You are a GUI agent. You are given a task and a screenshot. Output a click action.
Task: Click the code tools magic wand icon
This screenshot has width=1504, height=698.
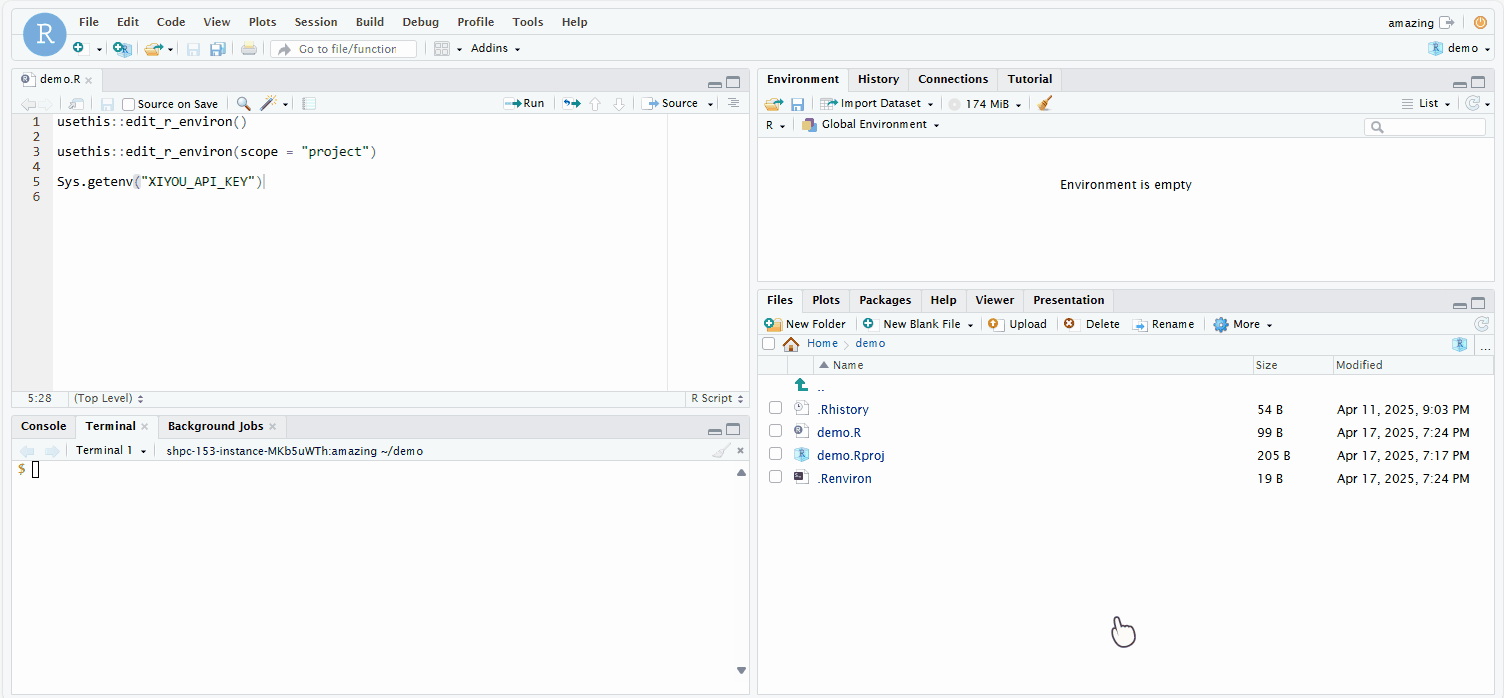(x=268, y=103)
